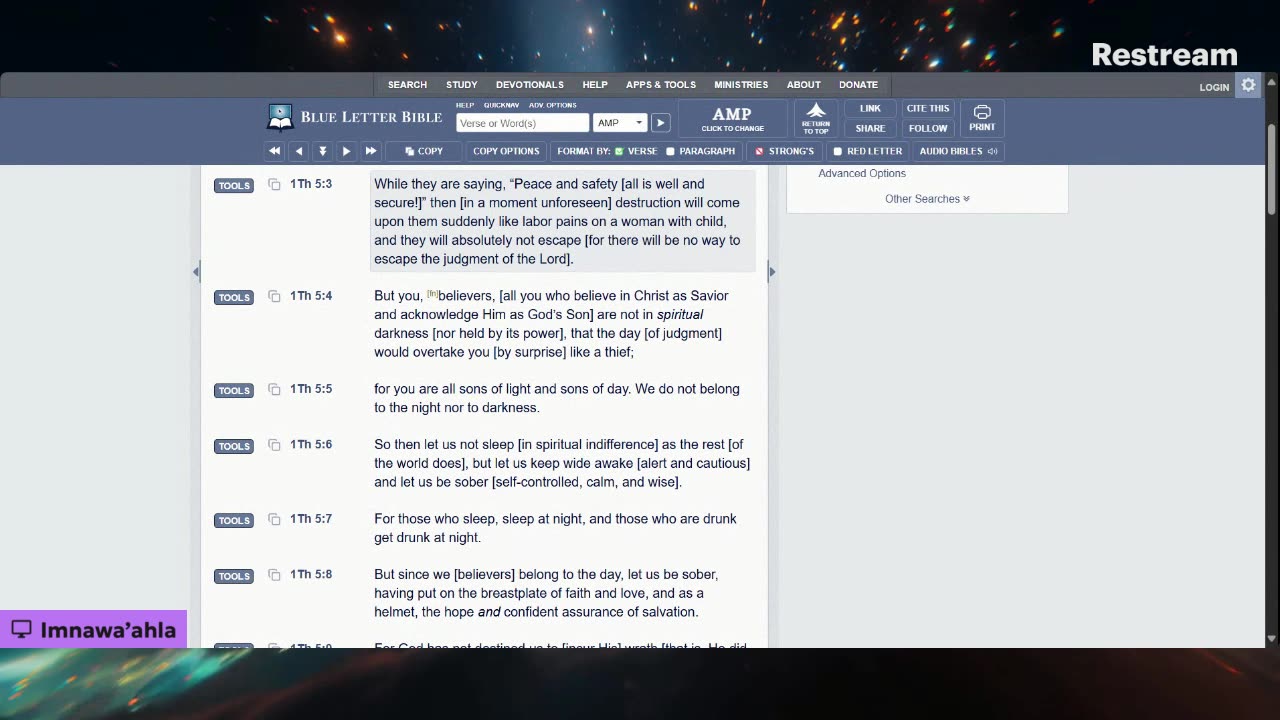Click the copy icon beside 1Th 5:6
This screenshot has width=1280, height=720.
[274, 445]
